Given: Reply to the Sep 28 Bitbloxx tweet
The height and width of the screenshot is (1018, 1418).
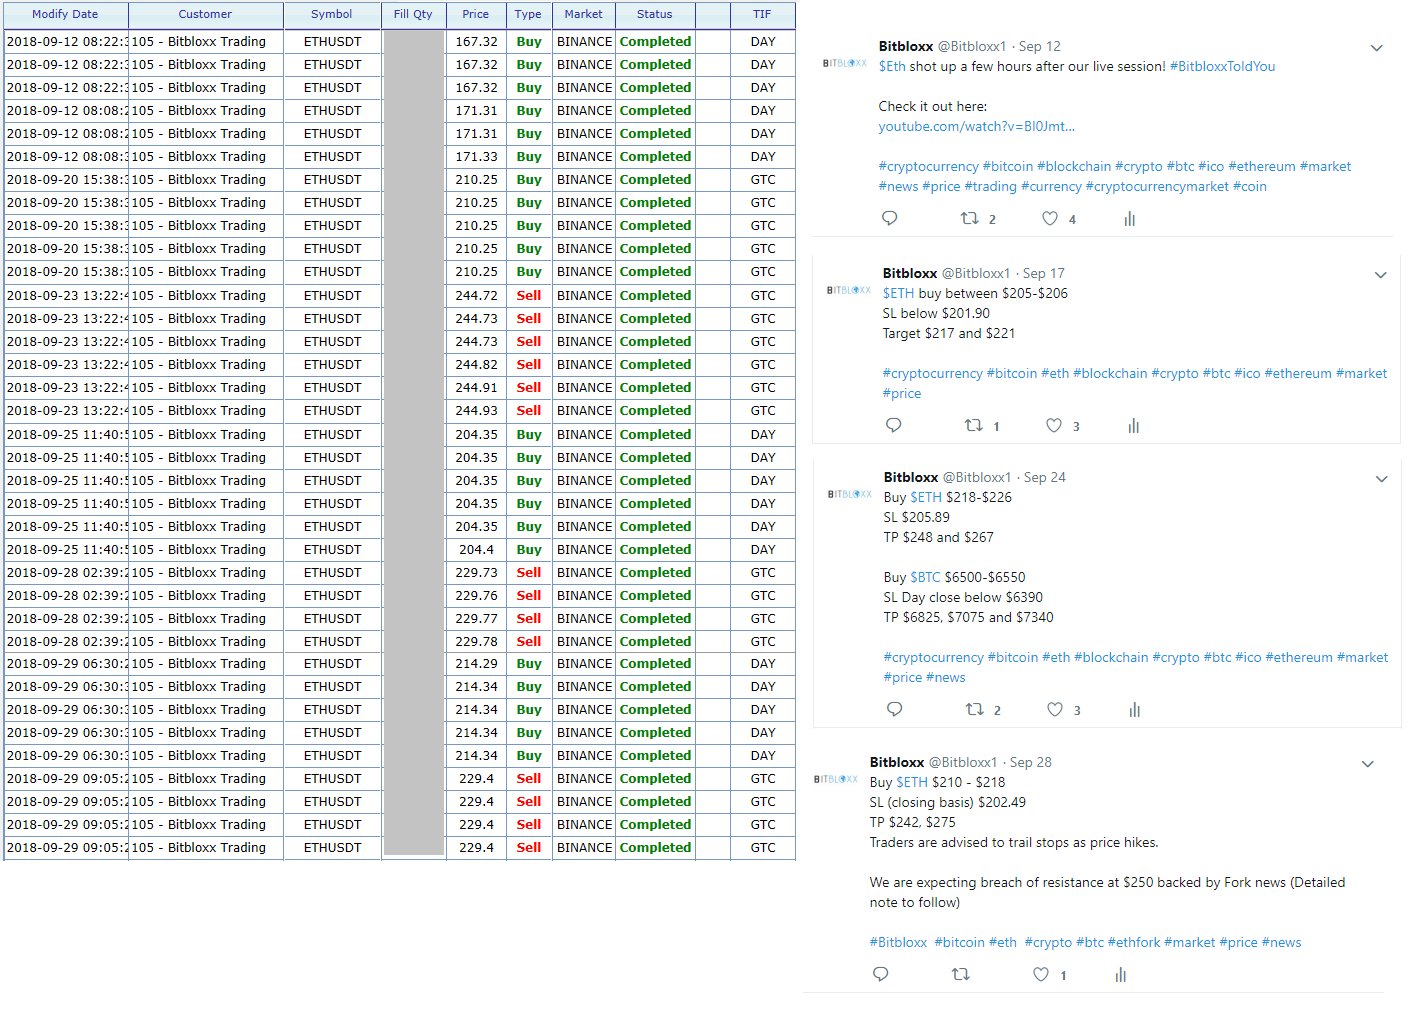Looking at the screenshot, I should coord(880,974).
